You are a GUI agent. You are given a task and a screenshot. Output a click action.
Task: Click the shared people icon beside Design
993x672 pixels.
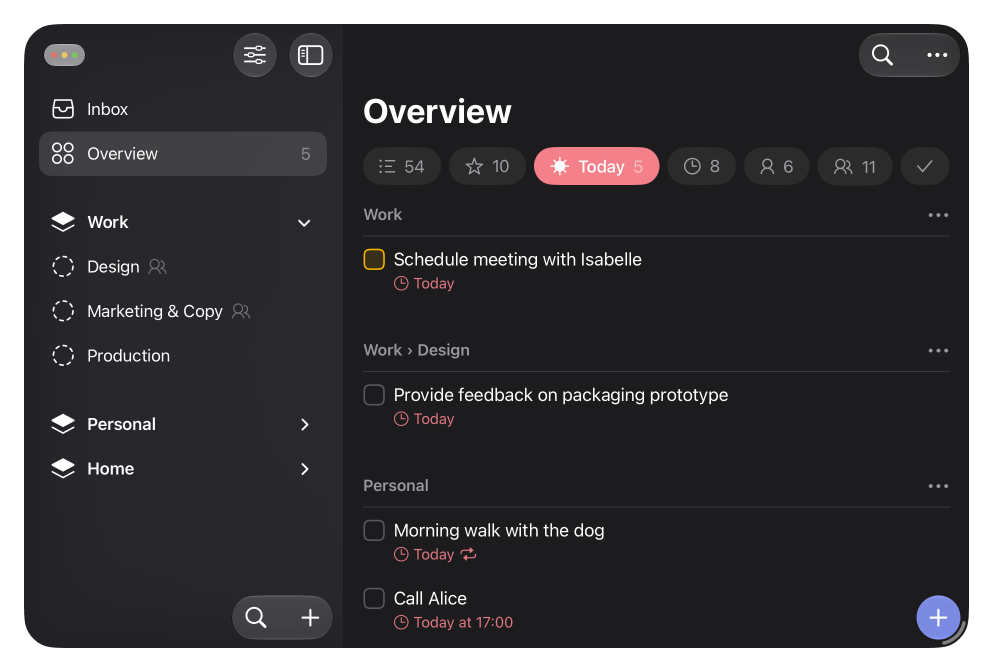[158, 267]
